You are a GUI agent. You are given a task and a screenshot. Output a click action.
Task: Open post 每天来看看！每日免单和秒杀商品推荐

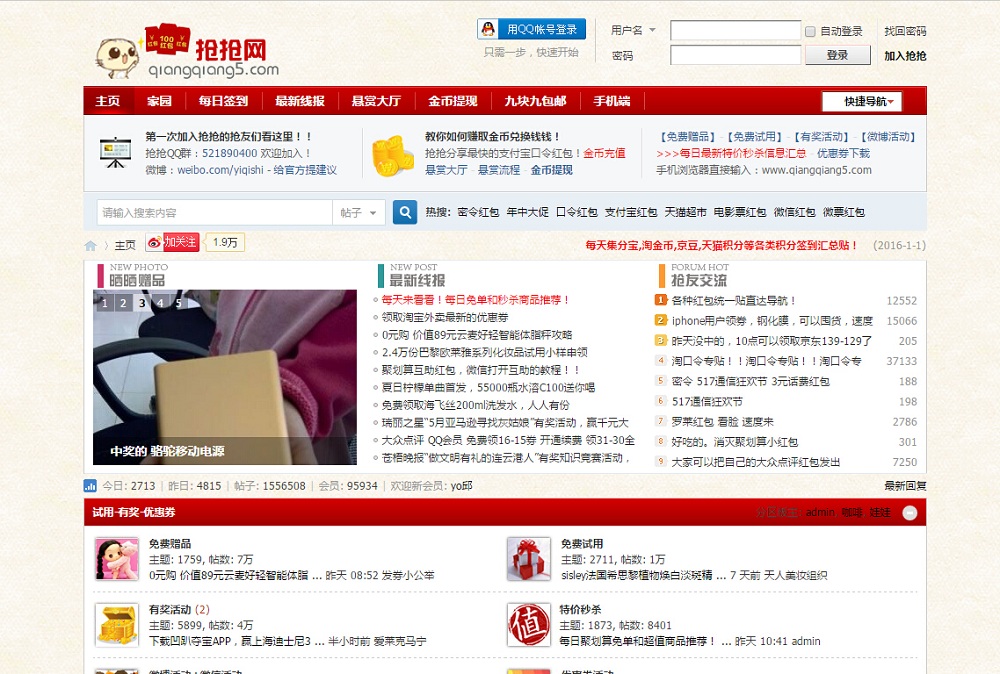pyautogui.click(x=475, y=300)
